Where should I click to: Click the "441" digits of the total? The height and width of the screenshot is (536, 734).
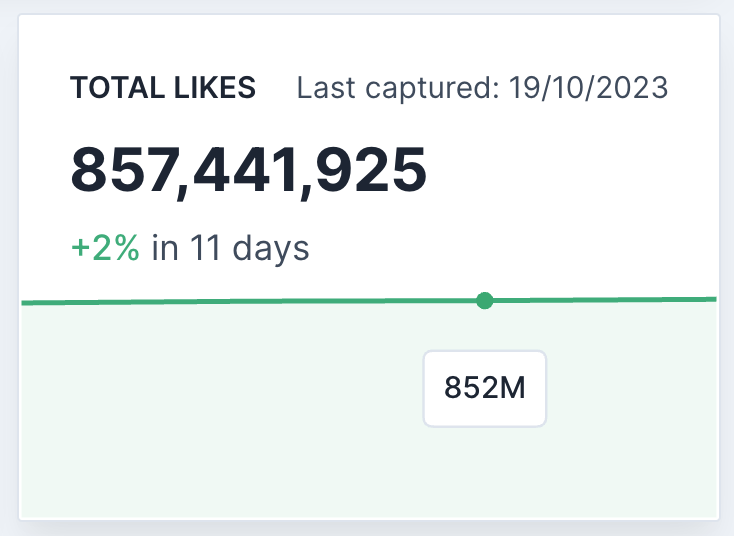pyautogui.click(x=247, y=170)
